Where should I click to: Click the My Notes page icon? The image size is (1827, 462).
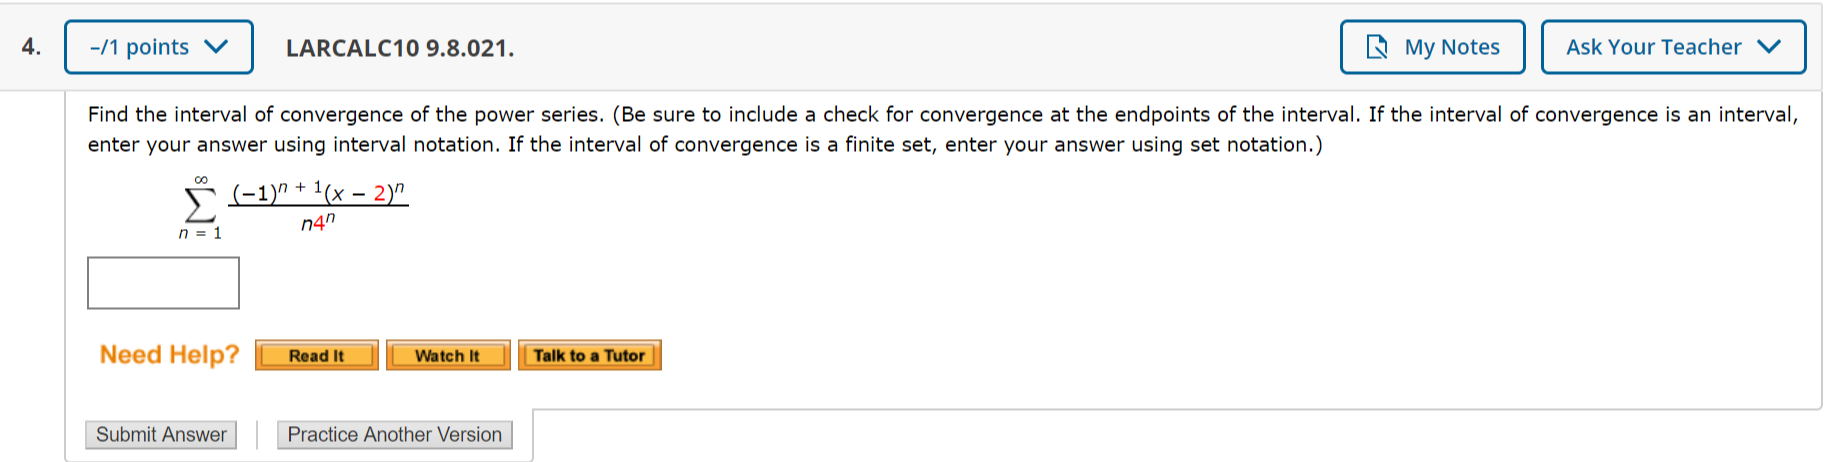click(x=1377, y=47)
